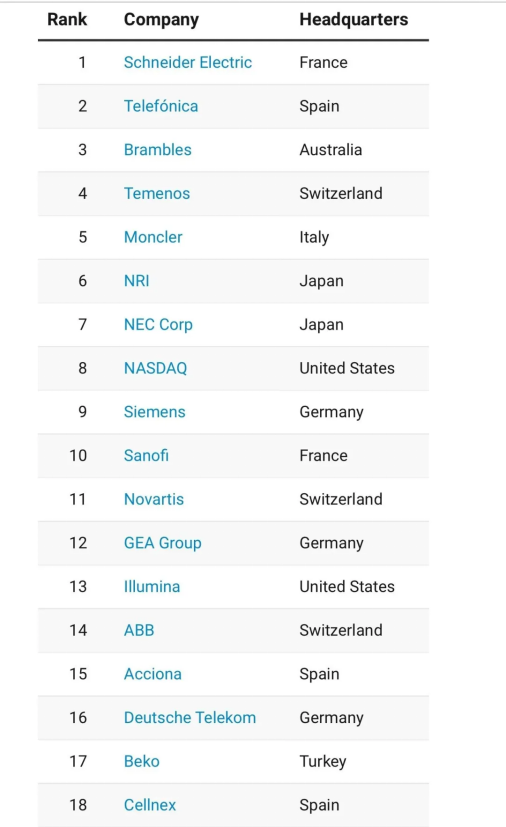This screenshot has width=506, height=827.
Task: Visit the GEA Group link
Action: (163, 543)
